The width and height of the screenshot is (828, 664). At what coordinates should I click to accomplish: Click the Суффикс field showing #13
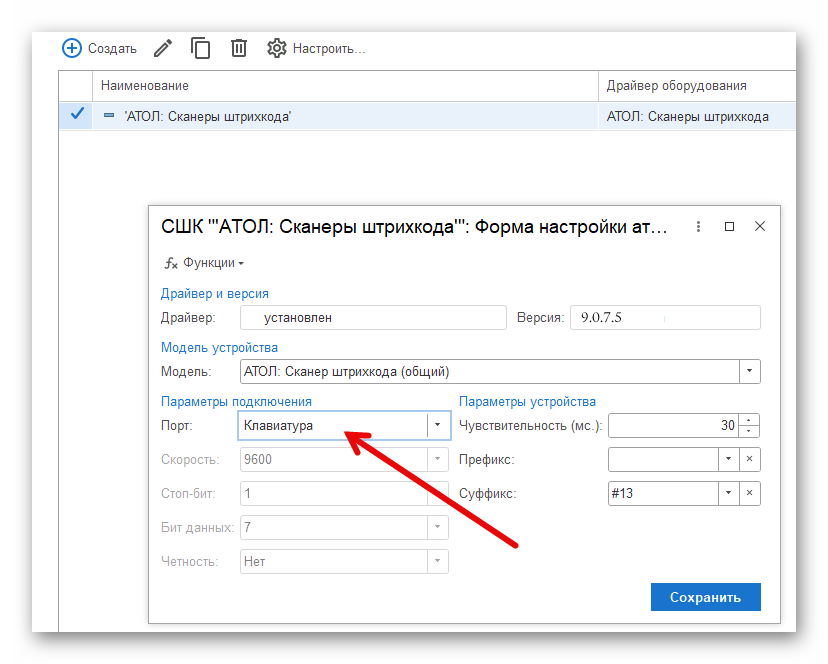663,493
